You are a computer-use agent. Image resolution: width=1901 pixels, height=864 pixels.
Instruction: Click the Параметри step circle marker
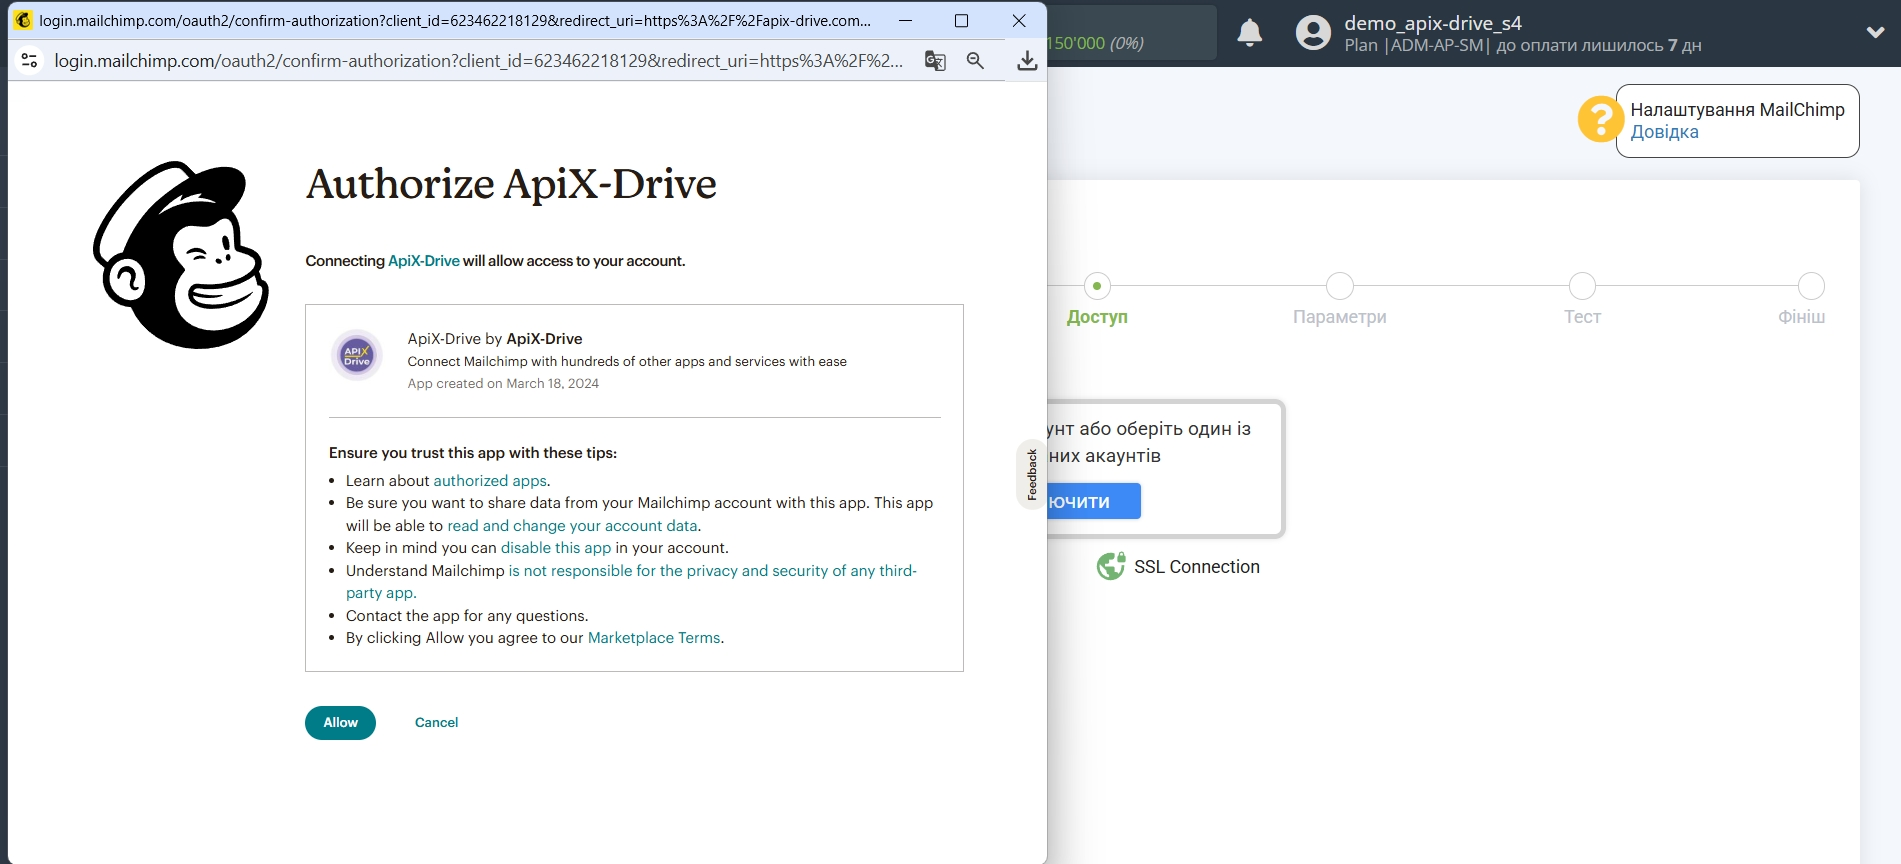(1339, 286)
